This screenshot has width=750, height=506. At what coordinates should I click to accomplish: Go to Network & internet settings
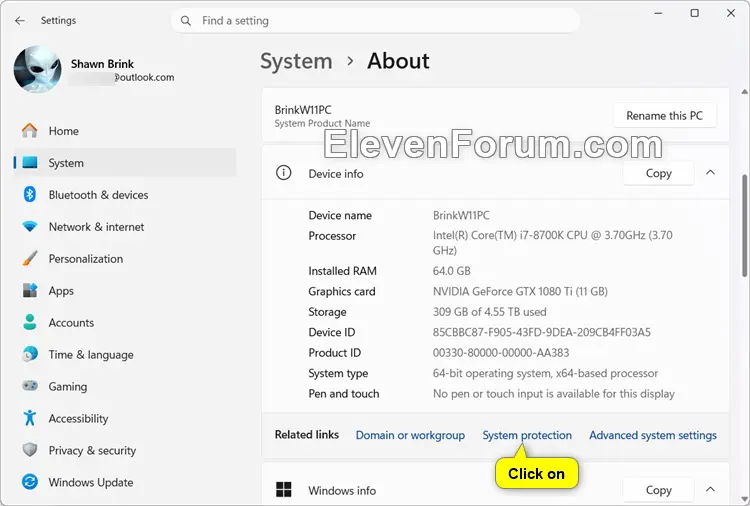pyautogui.click(x=125, y=227)
